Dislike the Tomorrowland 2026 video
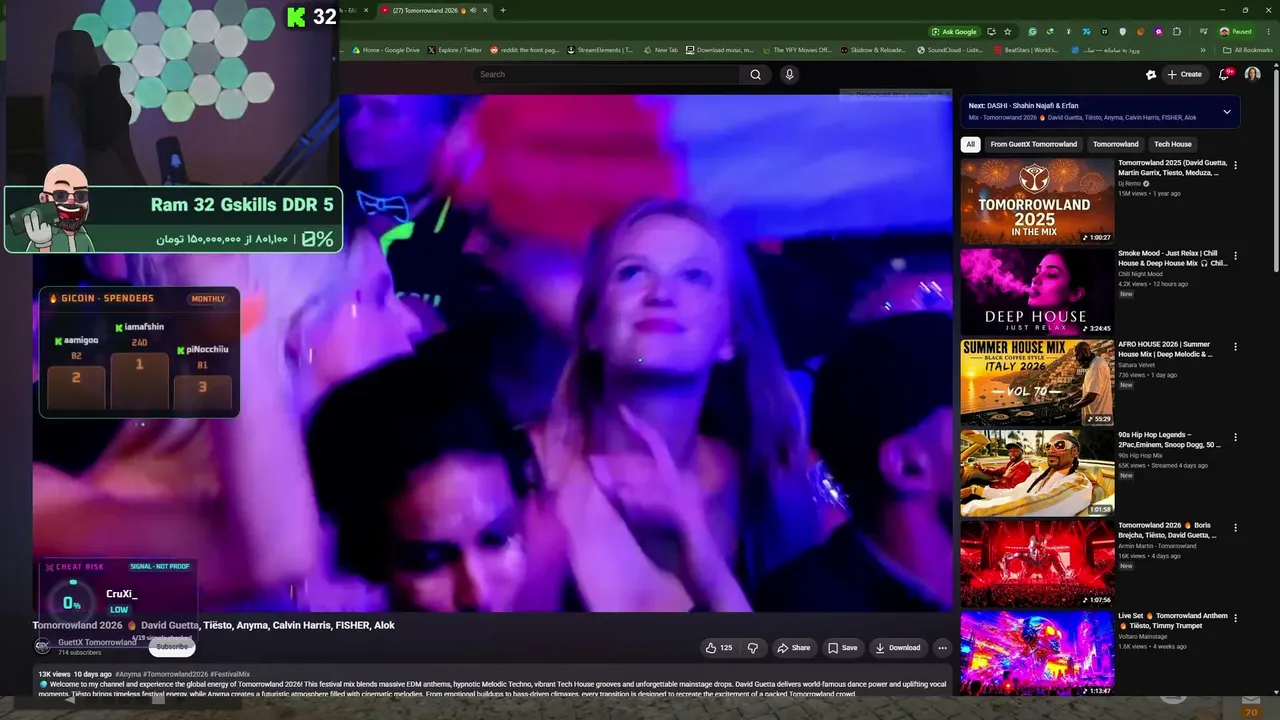Viewport: 1280px width, 720px height. 753,648
